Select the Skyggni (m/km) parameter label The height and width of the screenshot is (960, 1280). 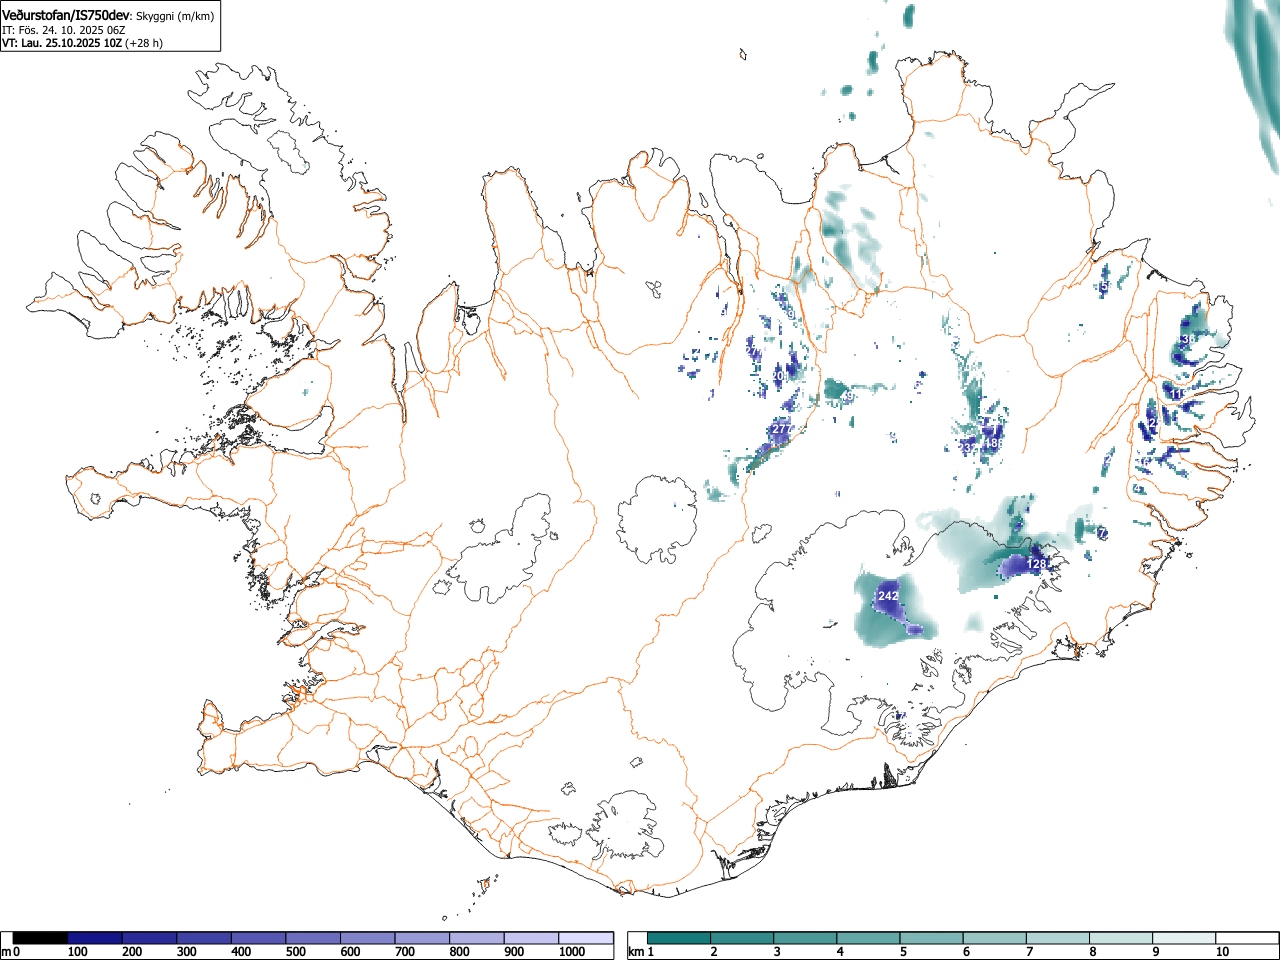click(173, 15)
